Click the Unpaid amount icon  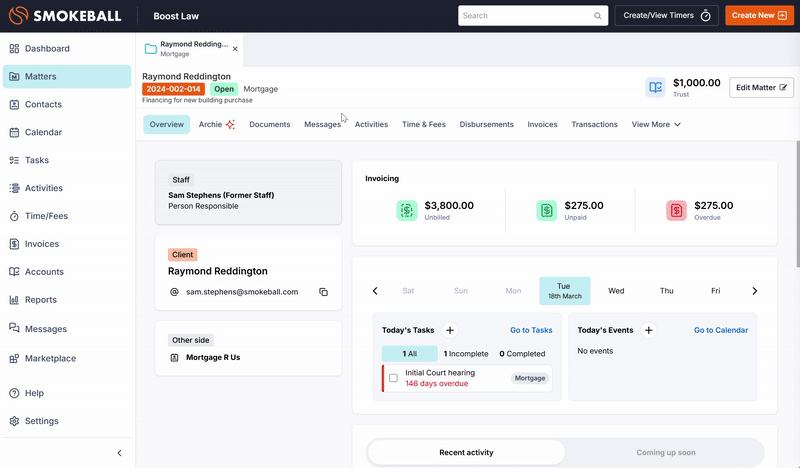[546, 210]
